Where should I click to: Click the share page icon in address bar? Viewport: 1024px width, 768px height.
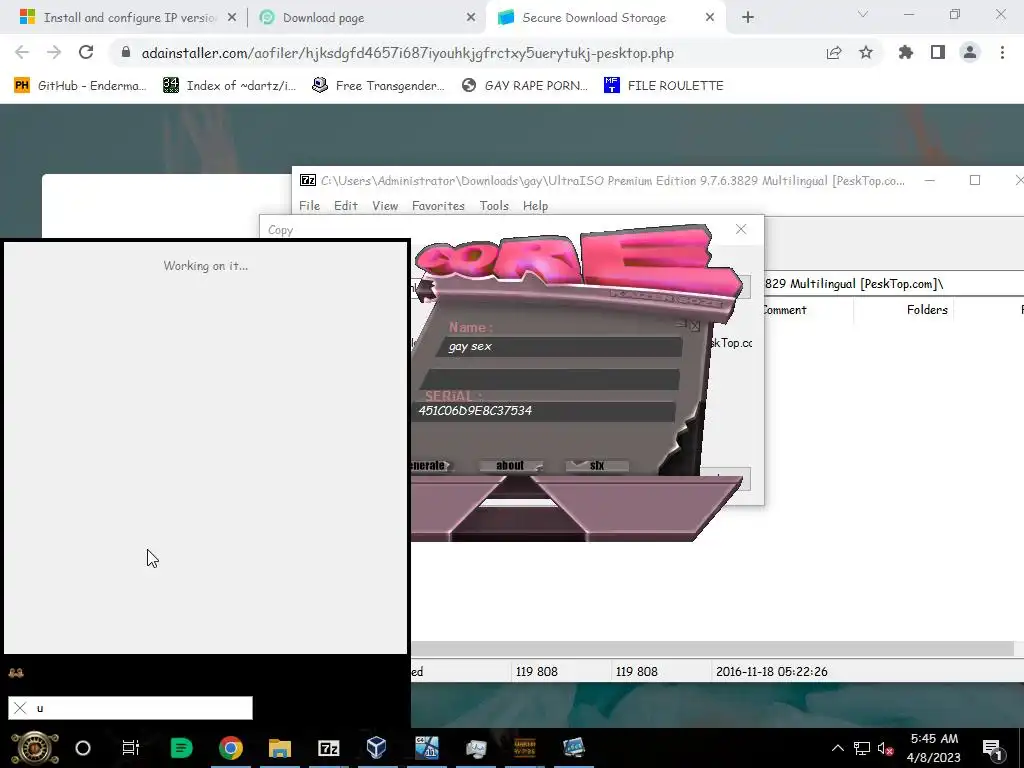(834, 53)
